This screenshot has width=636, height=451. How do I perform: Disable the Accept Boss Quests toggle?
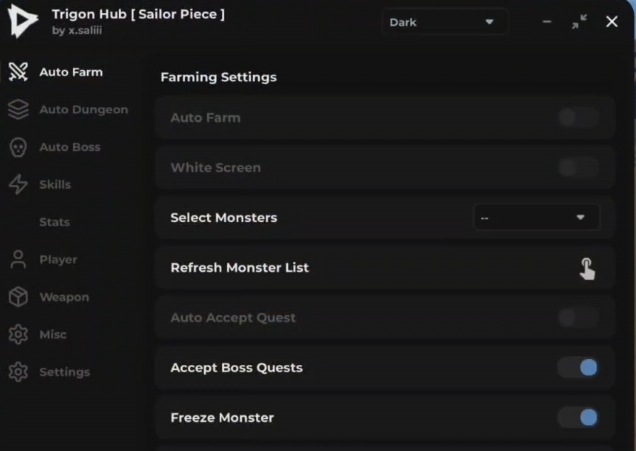click(x=578, y=368)
